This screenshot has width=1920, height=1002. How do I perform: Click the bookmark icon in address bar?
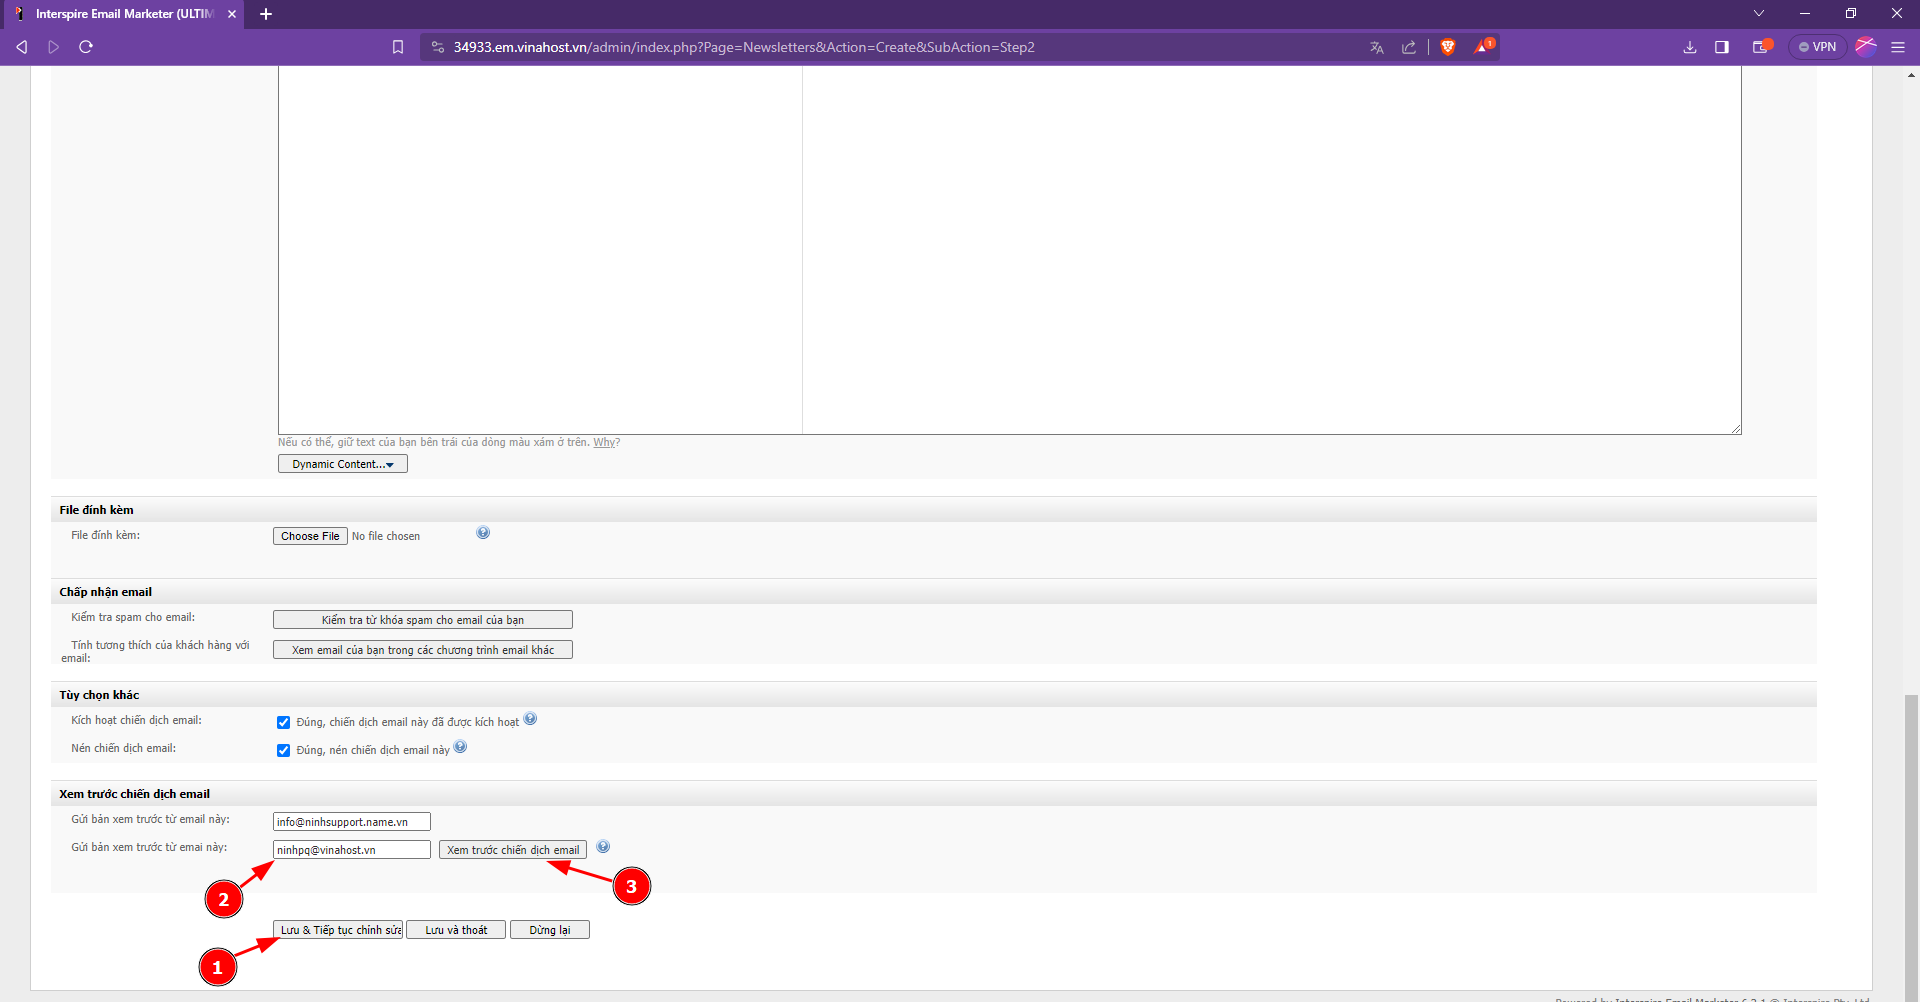[x=398, y=47]
